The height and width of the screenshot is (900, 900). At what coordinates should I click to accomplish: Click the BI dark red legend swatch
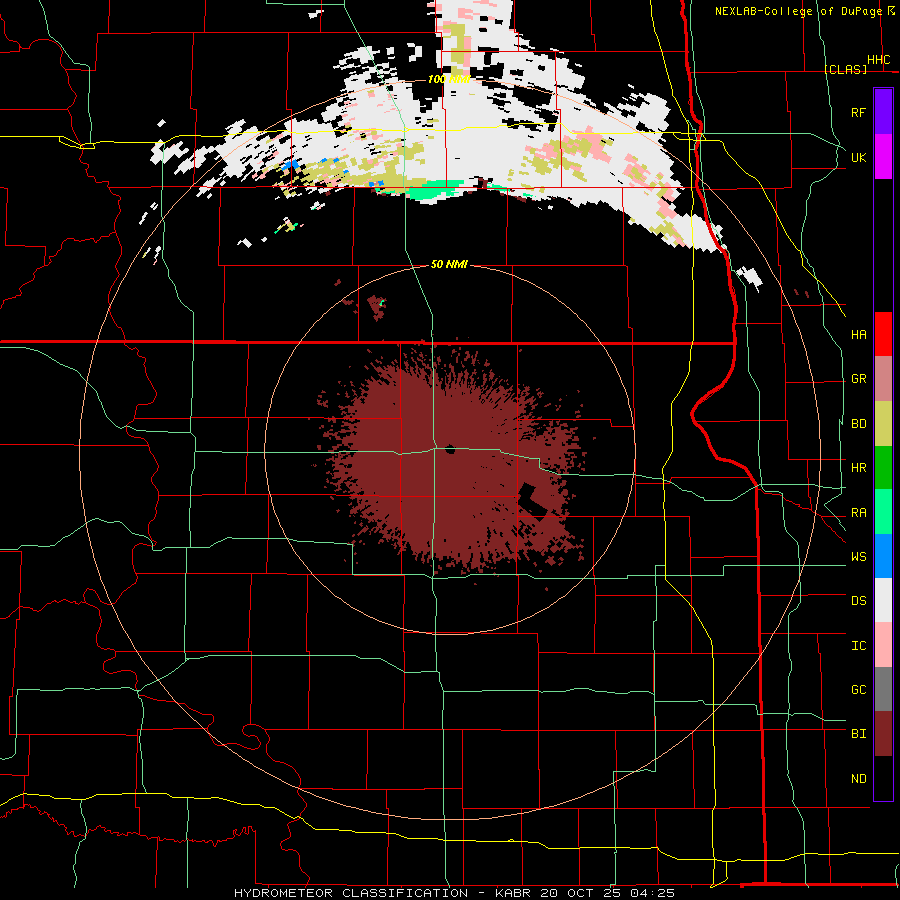click(883, 734)
